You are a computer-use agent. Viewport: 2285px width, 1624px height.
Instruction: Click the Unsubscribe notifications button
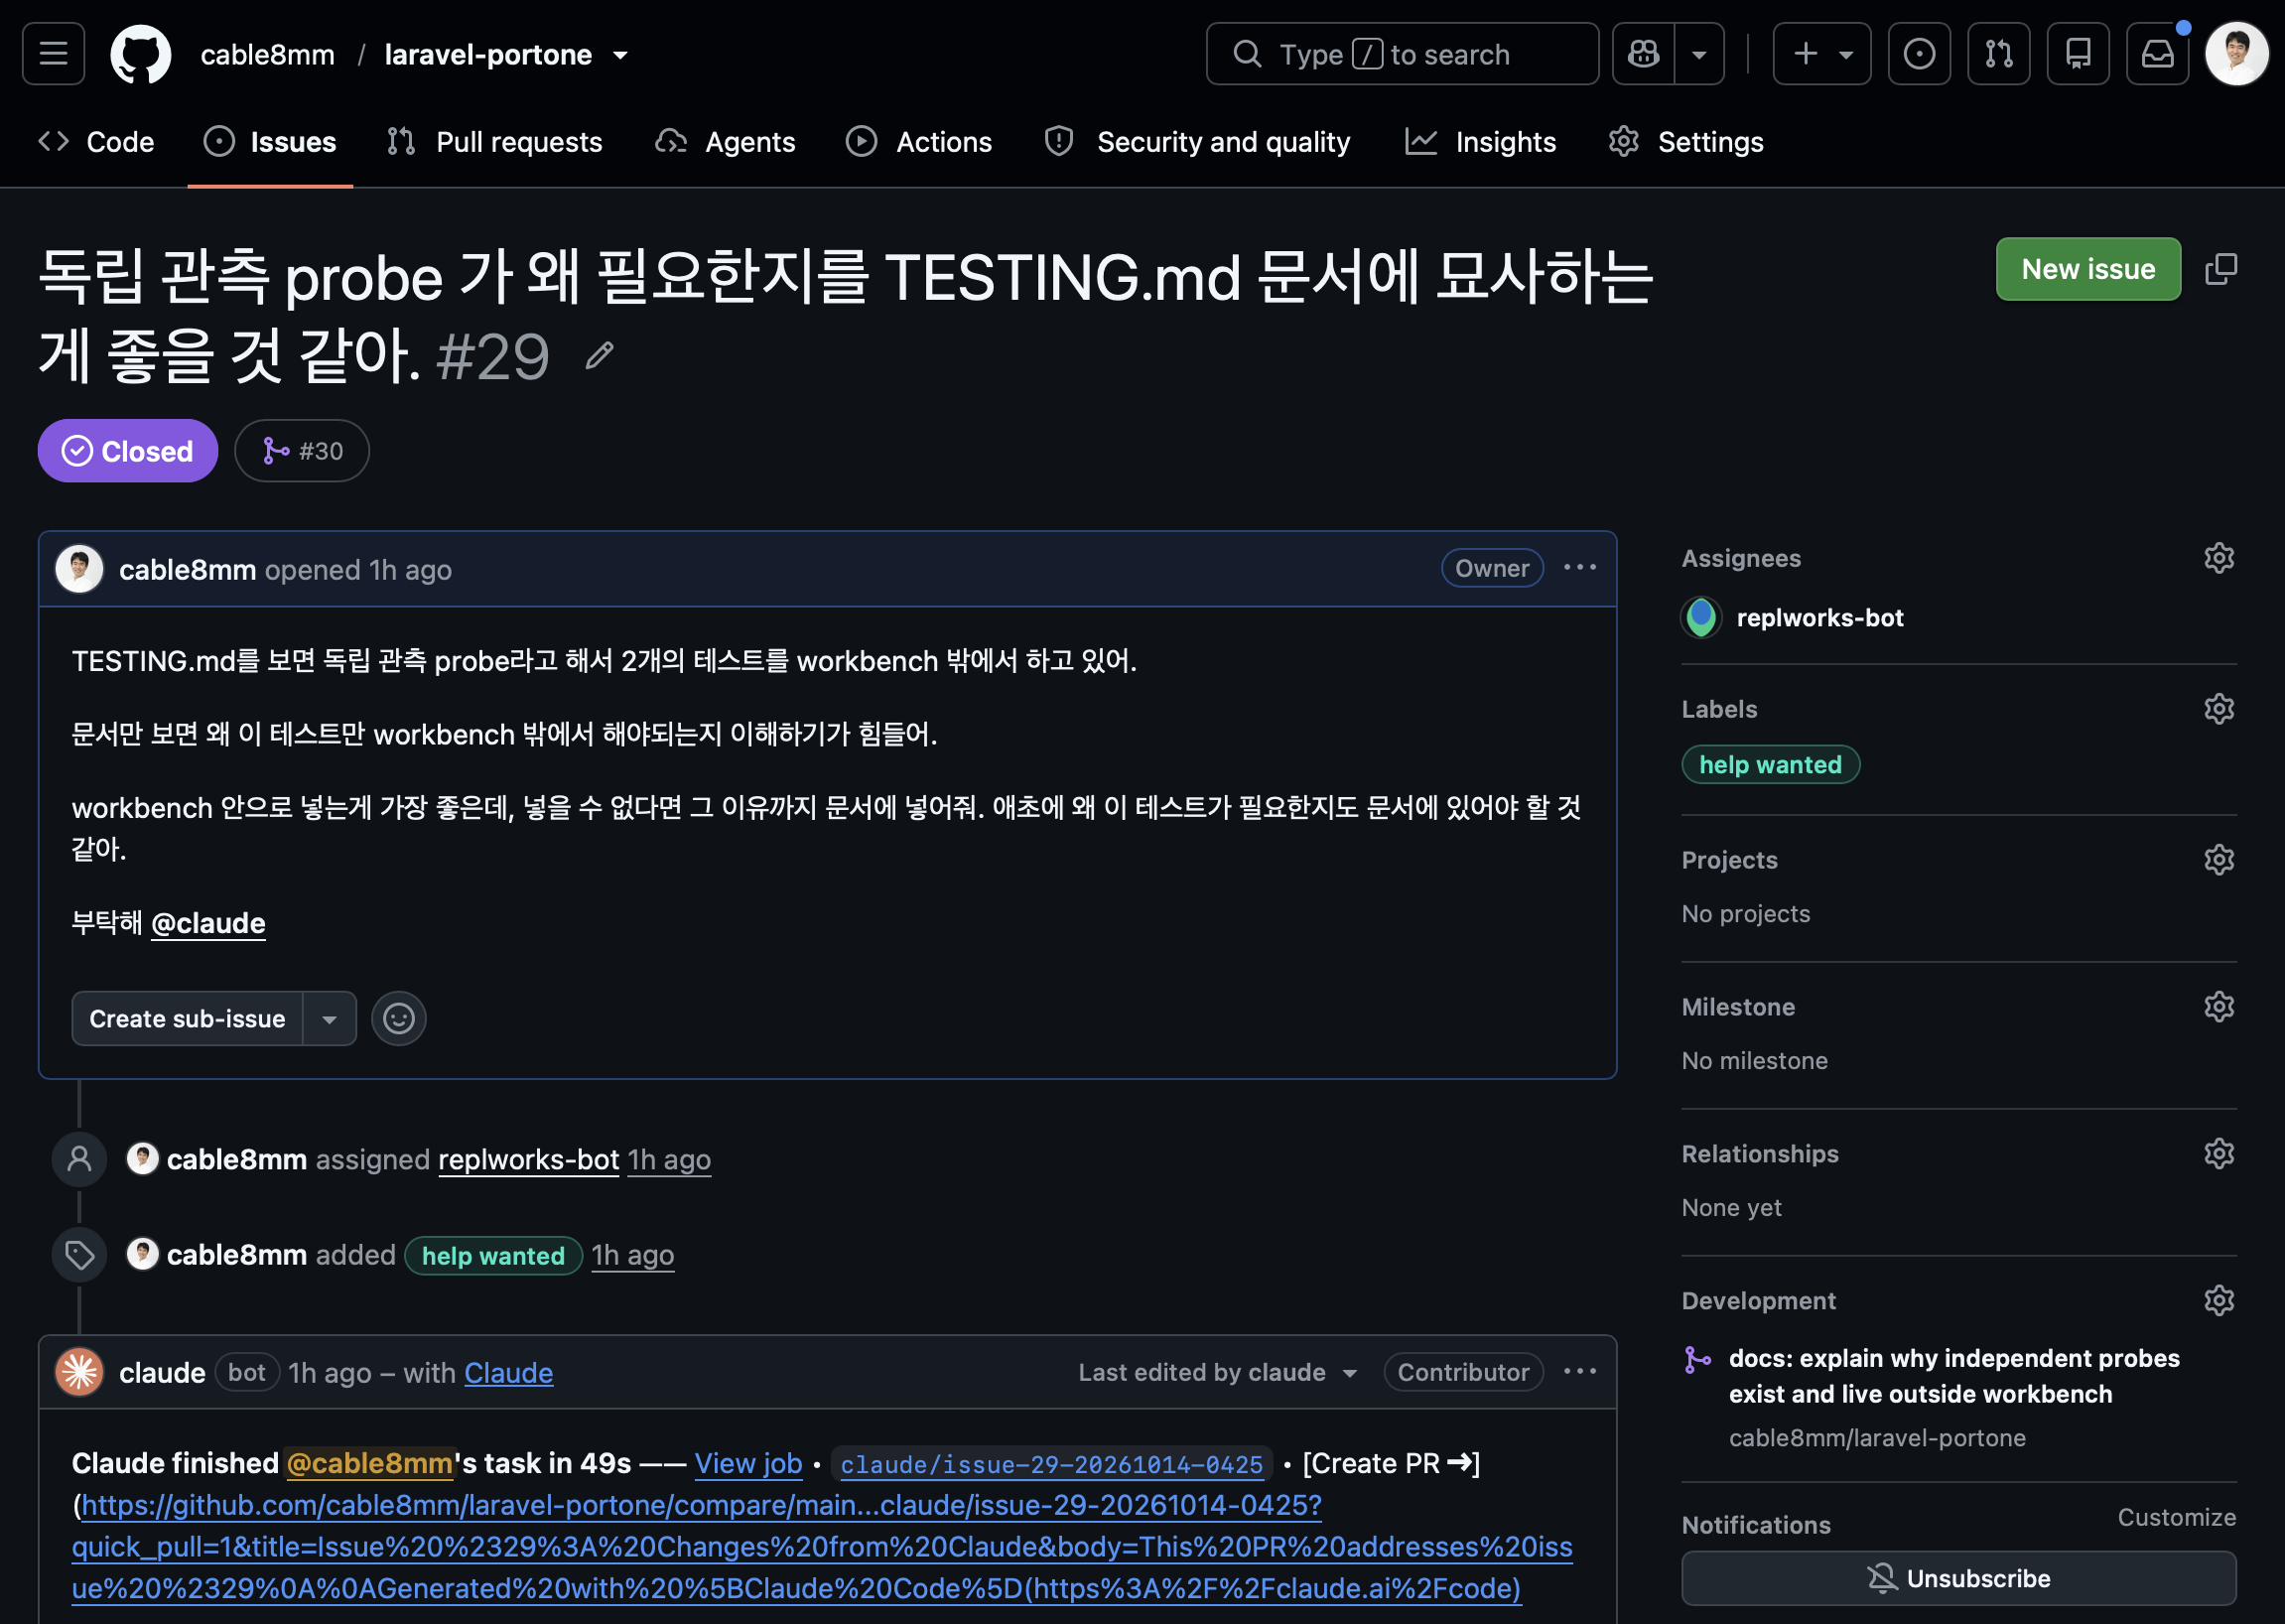point(1958,1579)
